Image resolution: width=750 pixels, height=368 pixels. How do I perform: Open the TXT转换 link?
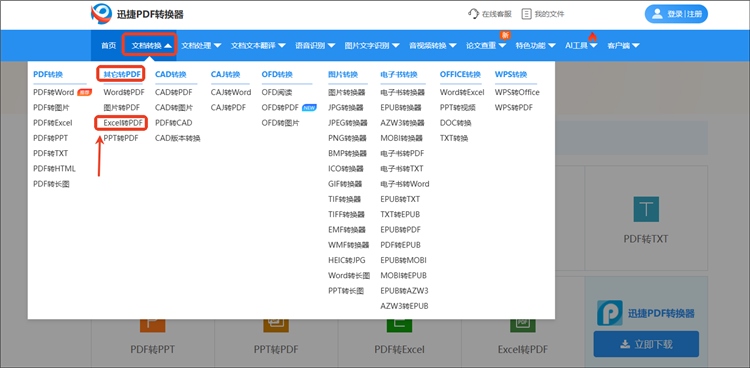(454, 138)
